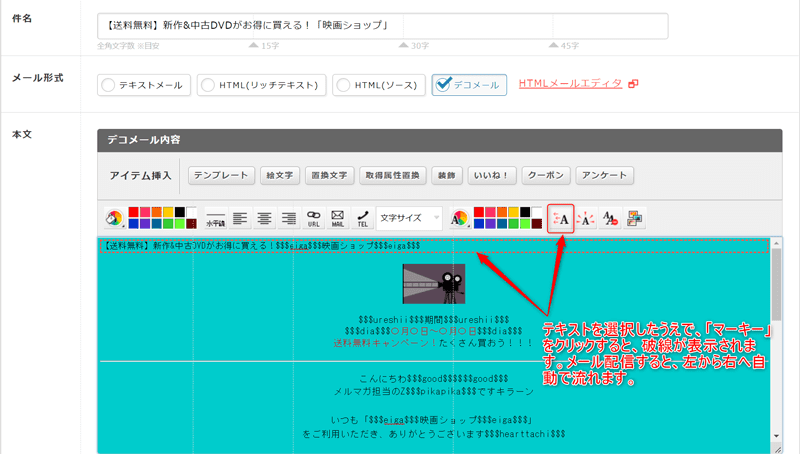This screenshot has width=800, height=454.
Task: Insert a URL link
Action: (313, 218)
